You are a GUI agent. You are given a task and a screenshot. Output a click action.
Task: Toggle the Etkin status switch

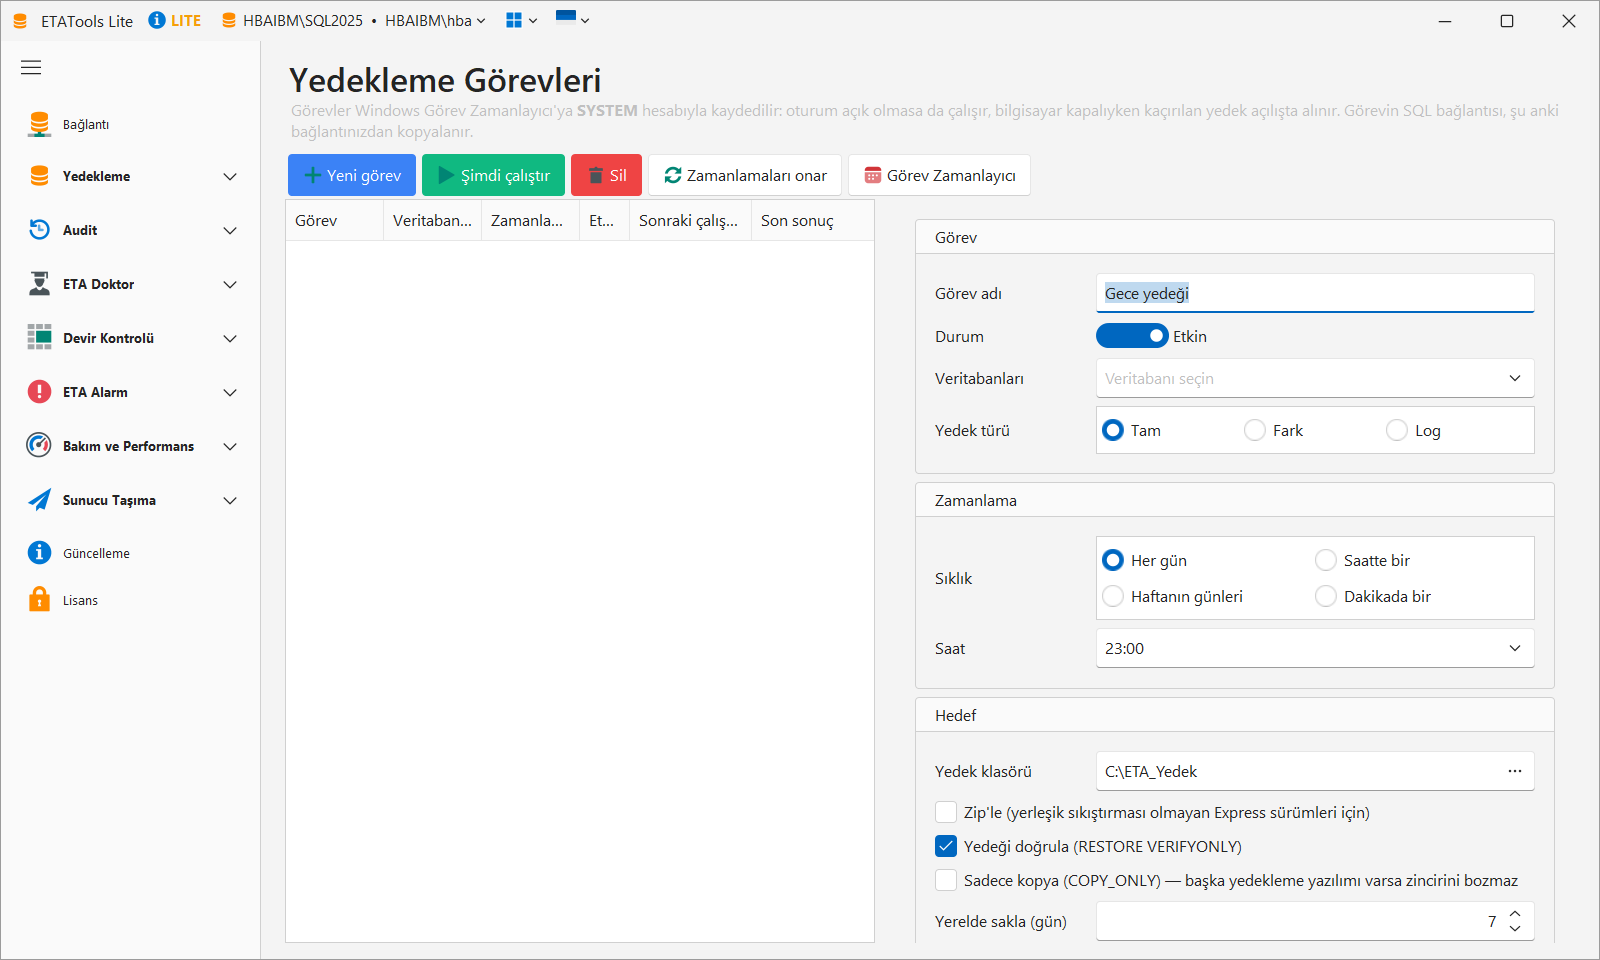pos(1132,336)
